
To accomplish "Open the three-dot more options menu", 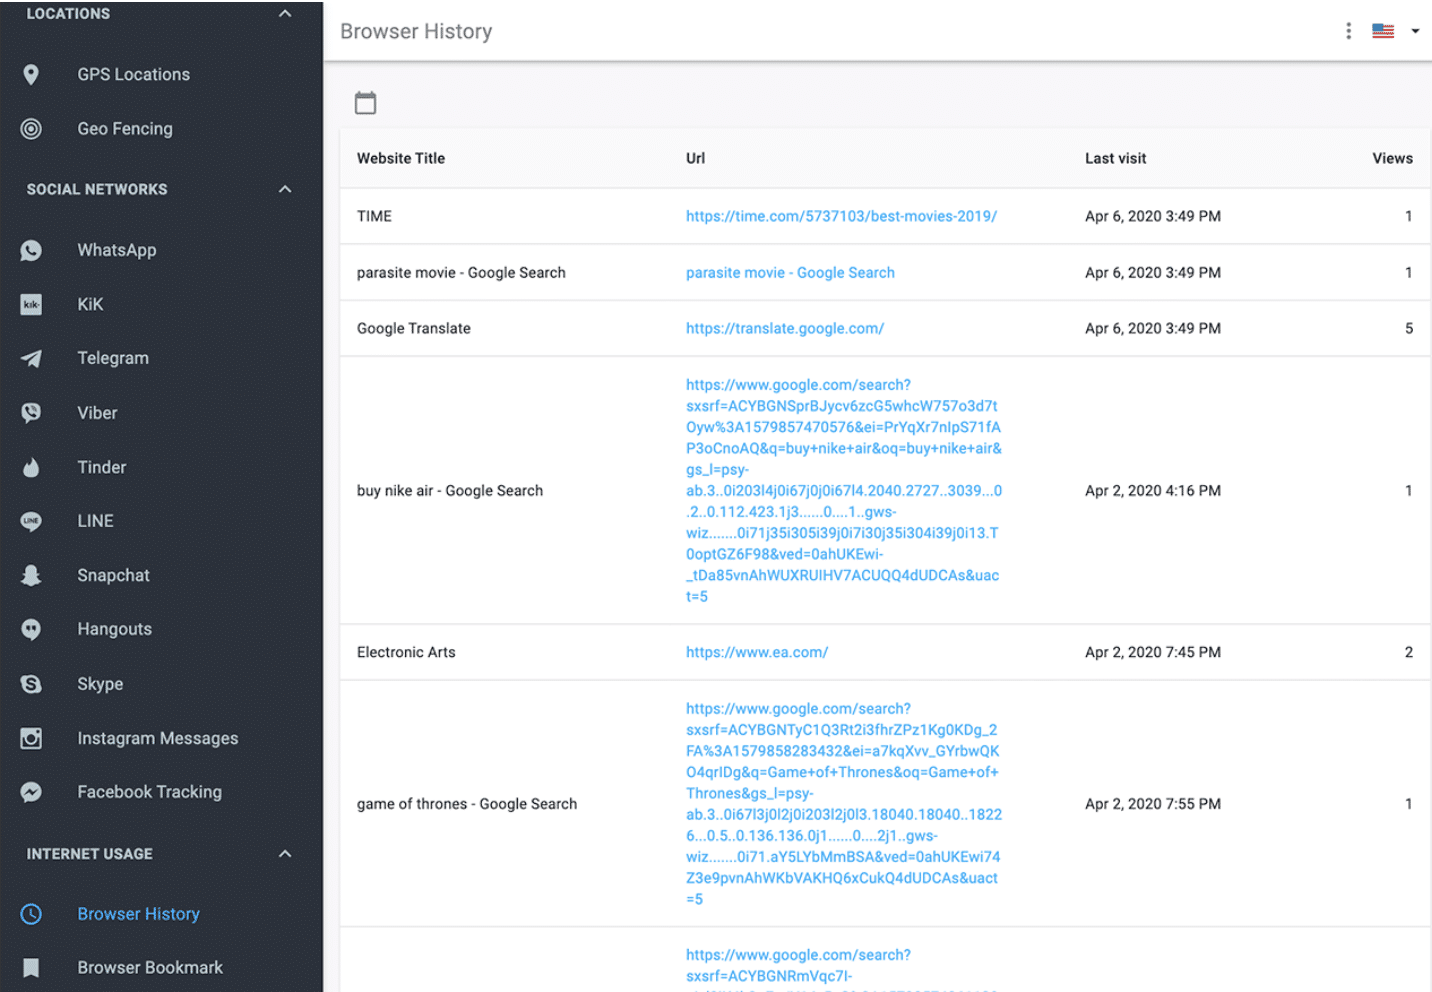I will pyautogui.click(x=1348, y=31).
